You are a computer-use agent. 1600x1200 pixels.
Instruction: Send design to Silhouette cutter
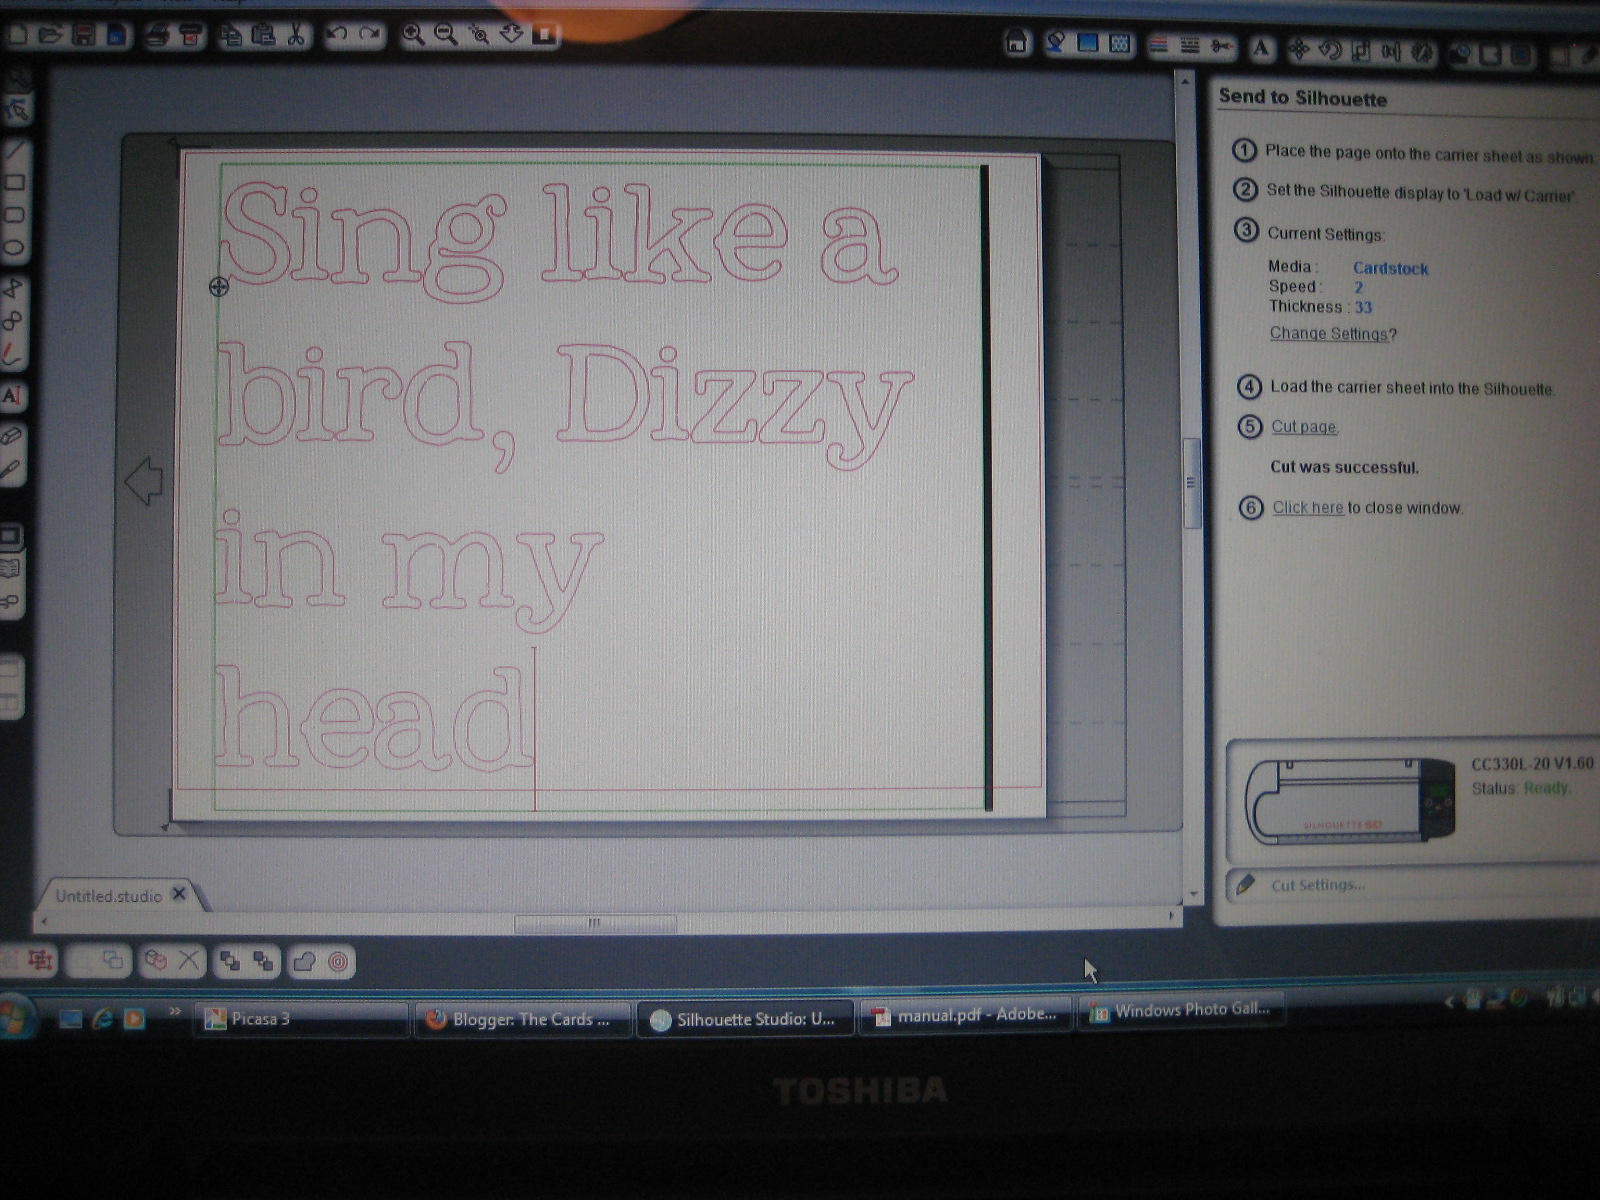[190, 36]
